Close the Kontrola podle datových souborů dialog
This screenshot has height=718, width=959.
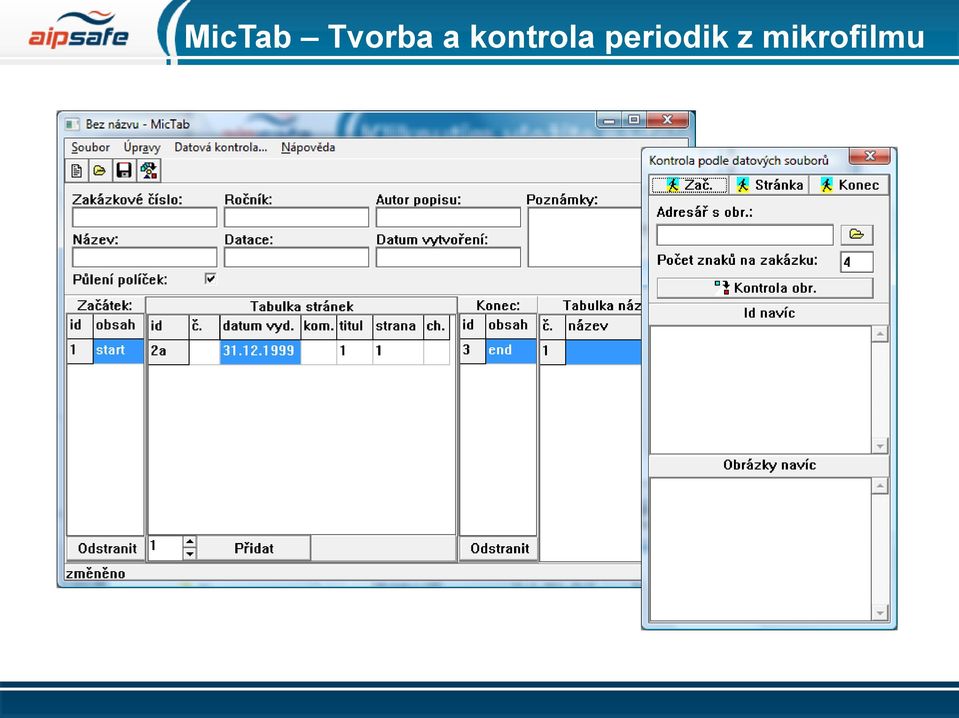870,156
